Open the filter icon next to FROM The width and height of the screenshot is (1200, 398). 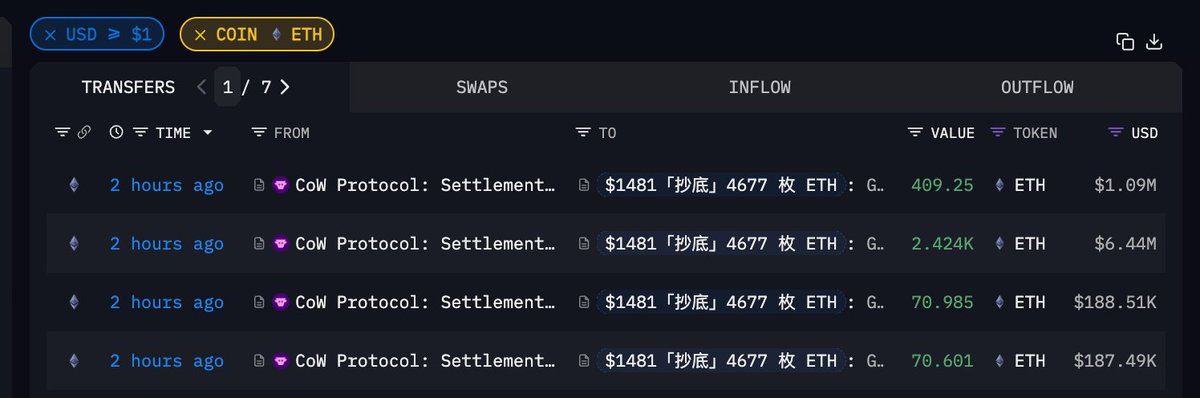(x=259, y=132)
